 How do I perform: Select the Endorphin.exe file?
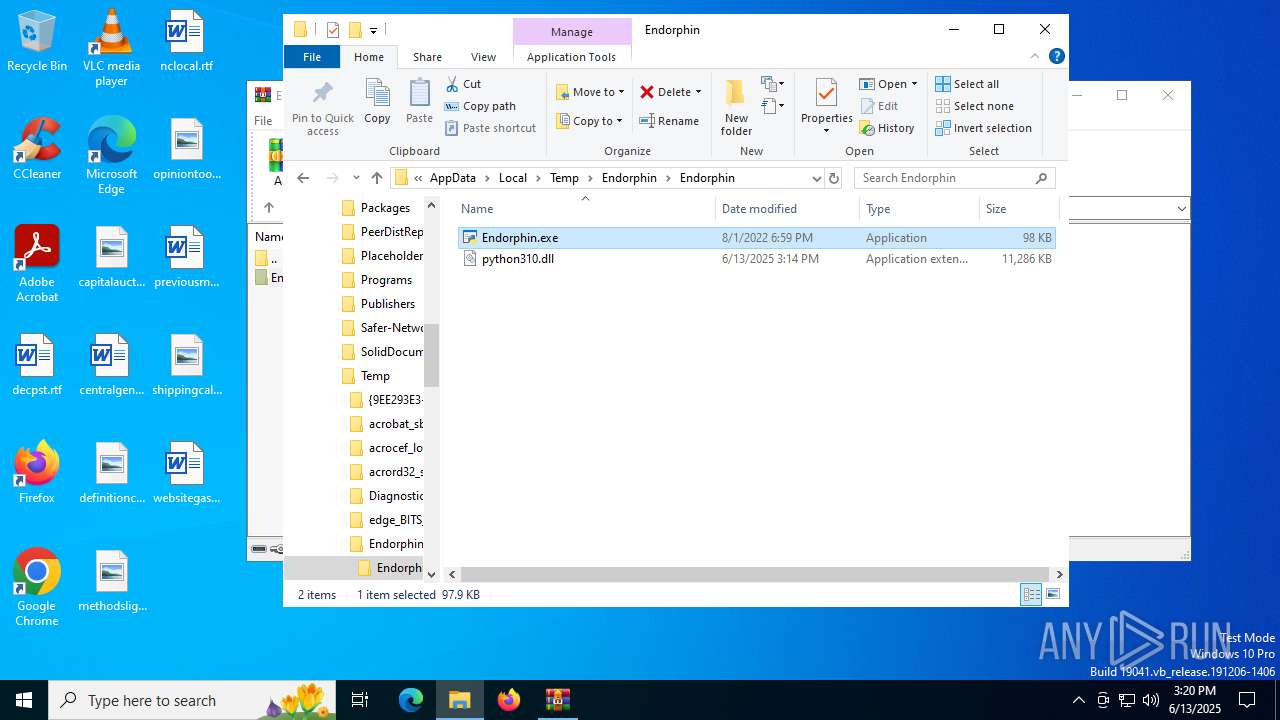point(756,238)
